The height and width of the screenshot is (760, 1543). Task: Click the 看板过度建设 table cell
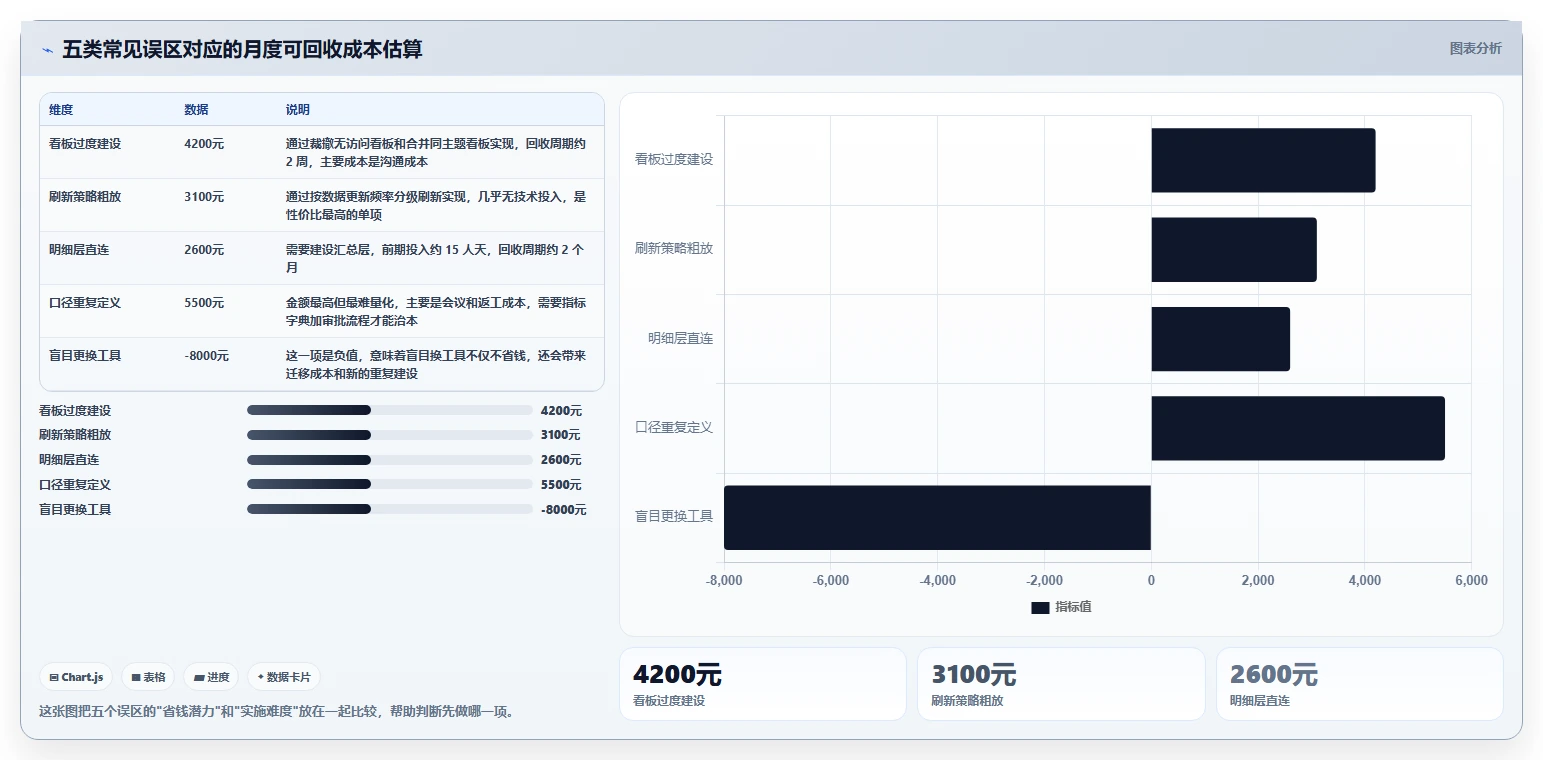pyautogui.click(x=85, y=144)
